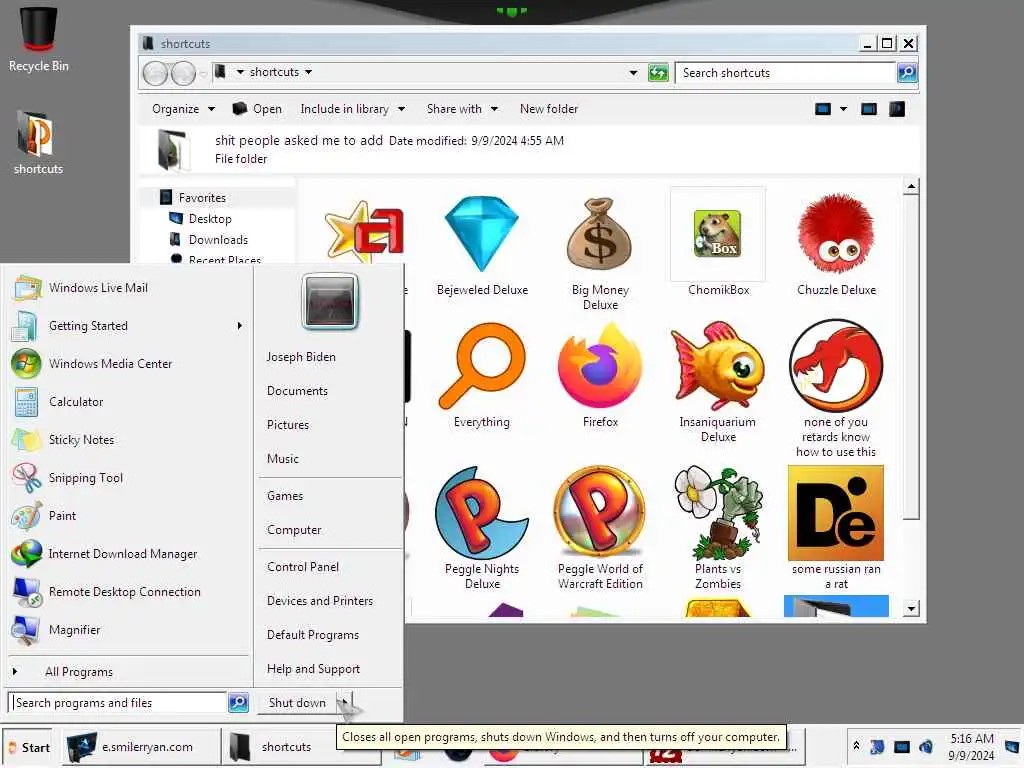Click the Open button in Explorer toolbar
Image resolution: width=1024 pixels, height=768 pixels.
(257, 109)
